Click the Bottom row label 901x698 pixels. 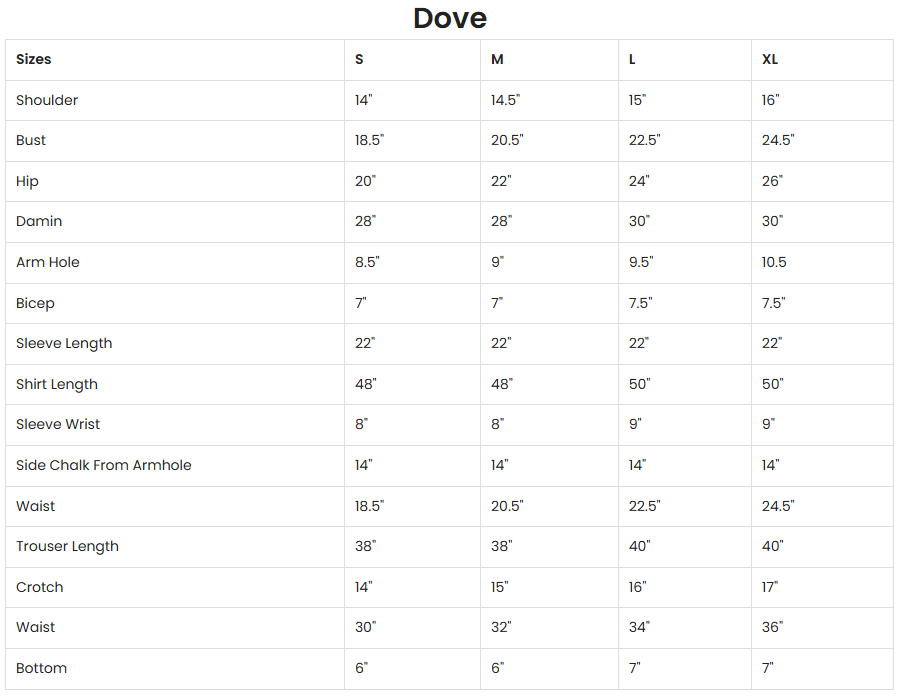tap(42, 668)
